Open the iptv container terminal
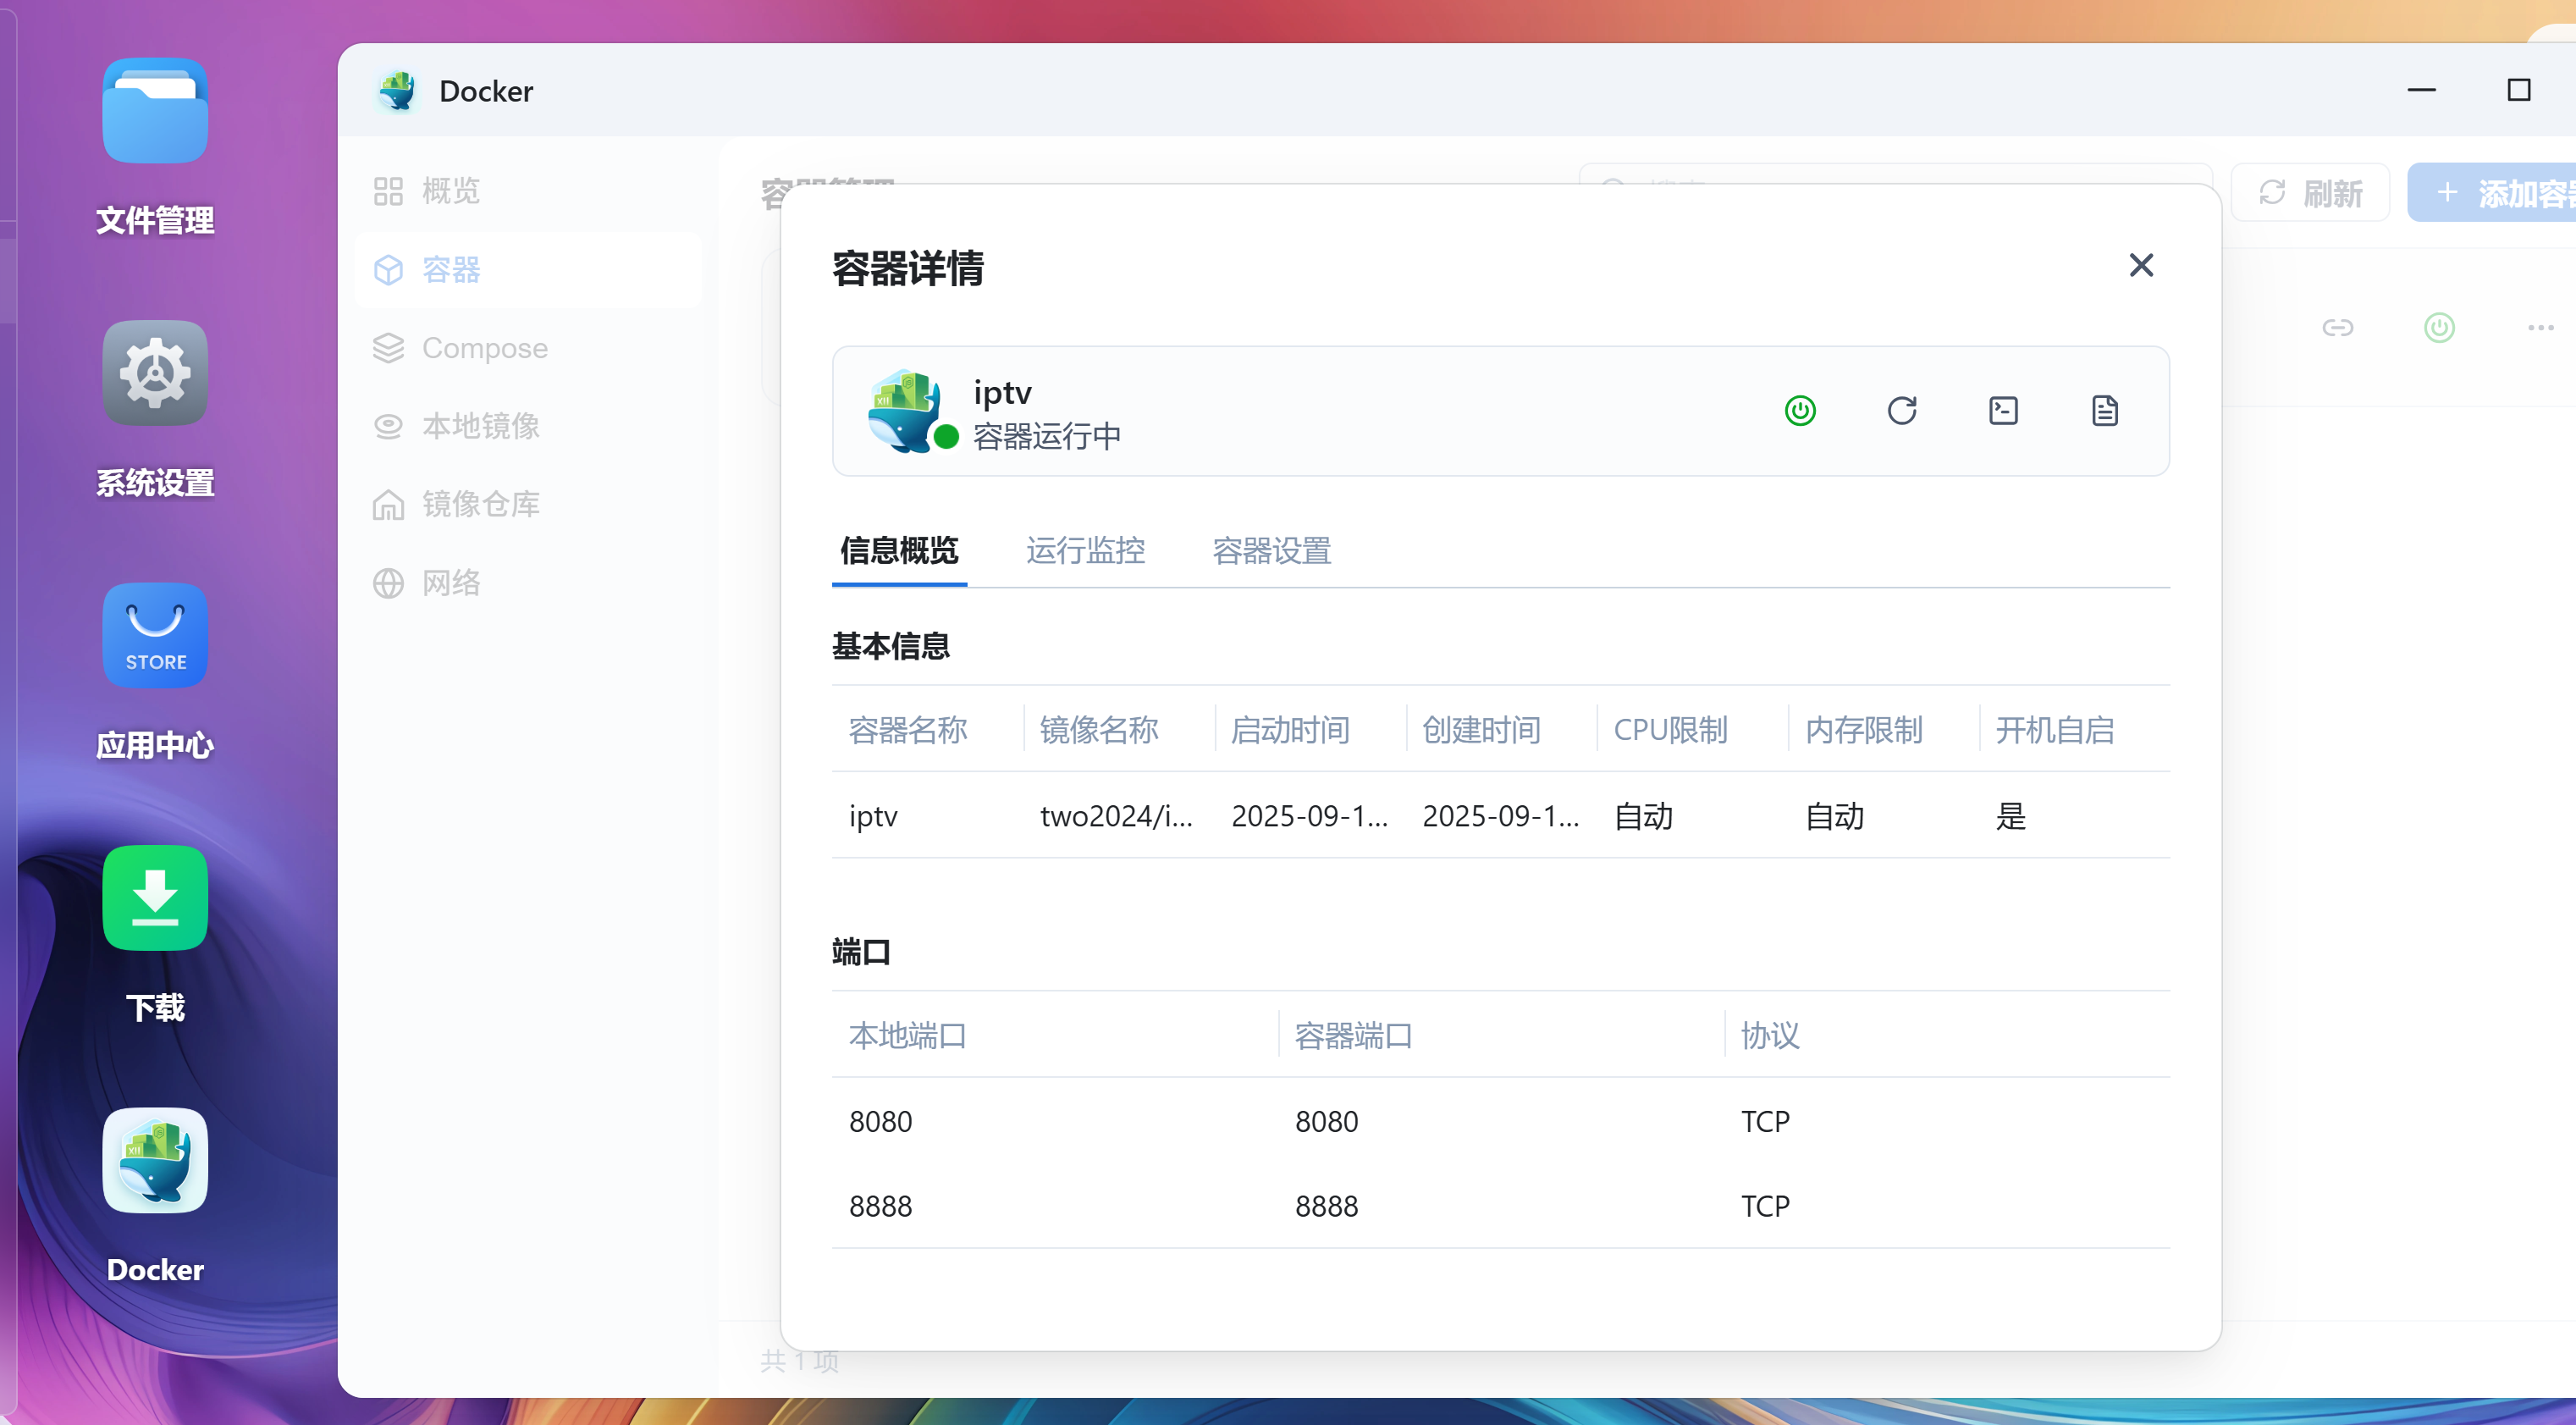Screen dimensions: 2576x1425 pos(2003,411)
